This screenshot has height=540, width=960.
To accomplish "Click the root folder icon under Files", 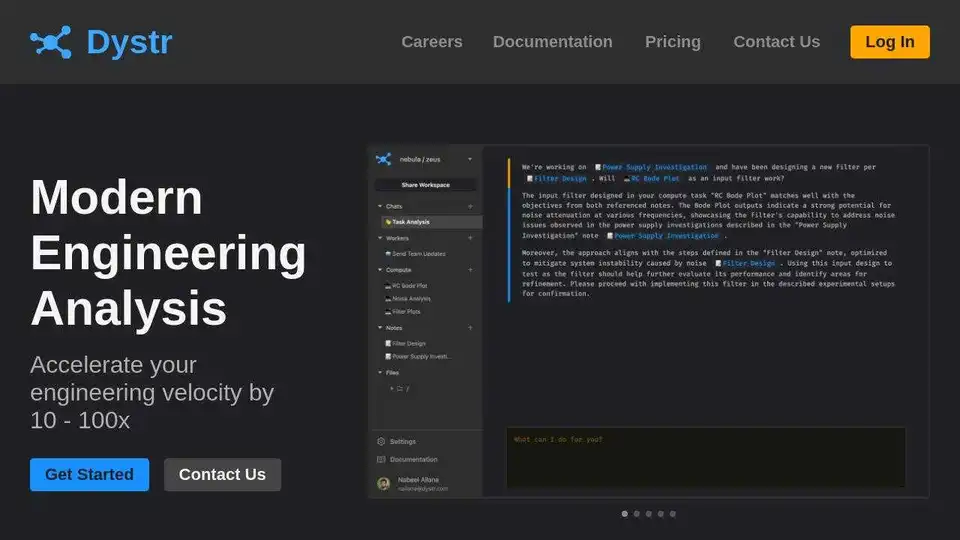I will coord(400,389).
